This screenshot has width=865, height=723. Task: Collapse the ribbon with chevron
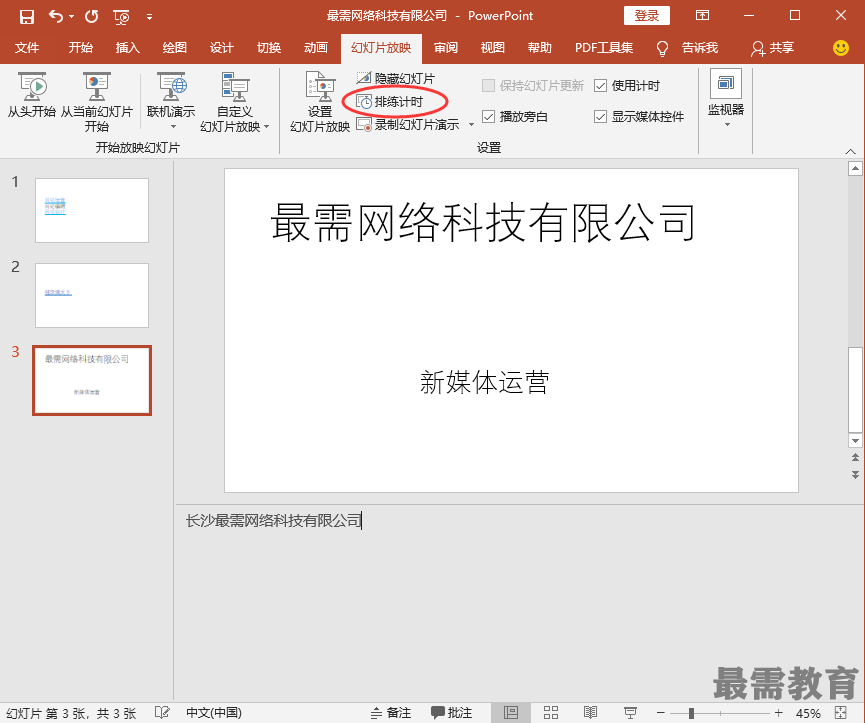[x=850, y=151]
